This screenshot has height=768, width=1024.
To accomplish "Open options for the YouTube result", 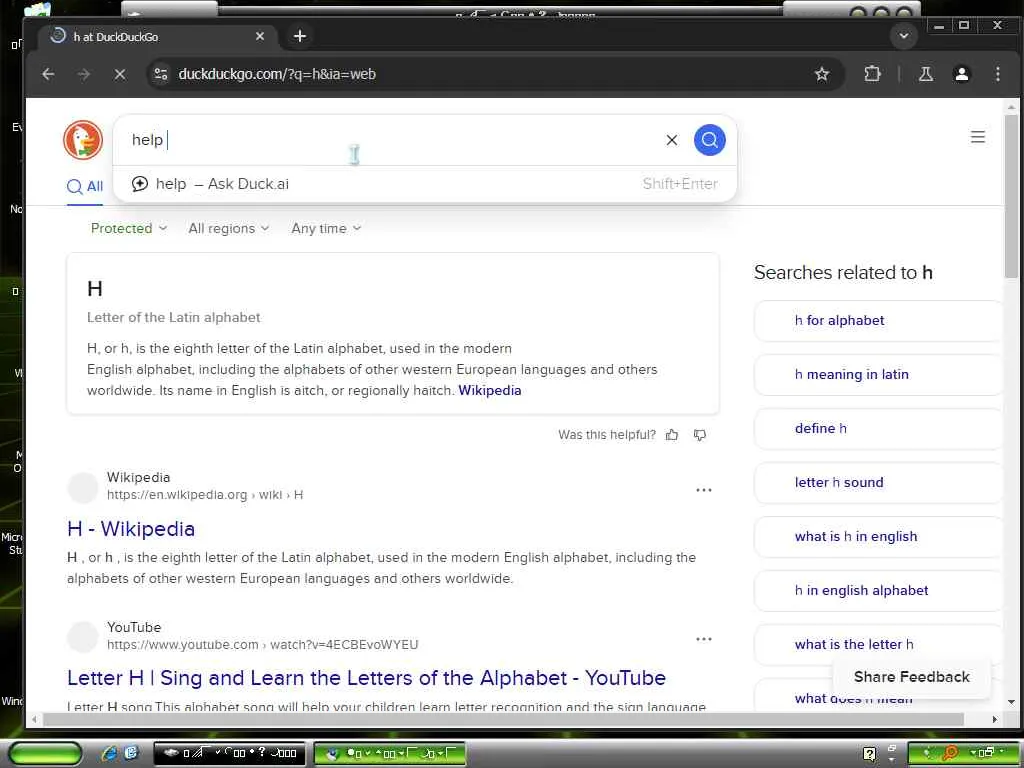I will 703,639.
